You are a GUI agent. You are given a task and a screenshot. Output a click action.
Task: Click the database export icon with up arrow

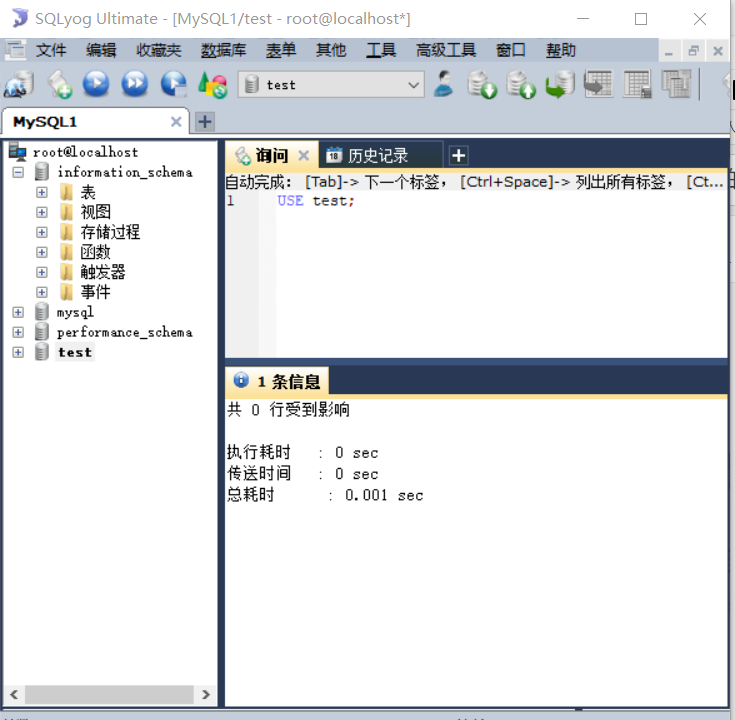tap(521, 84)
